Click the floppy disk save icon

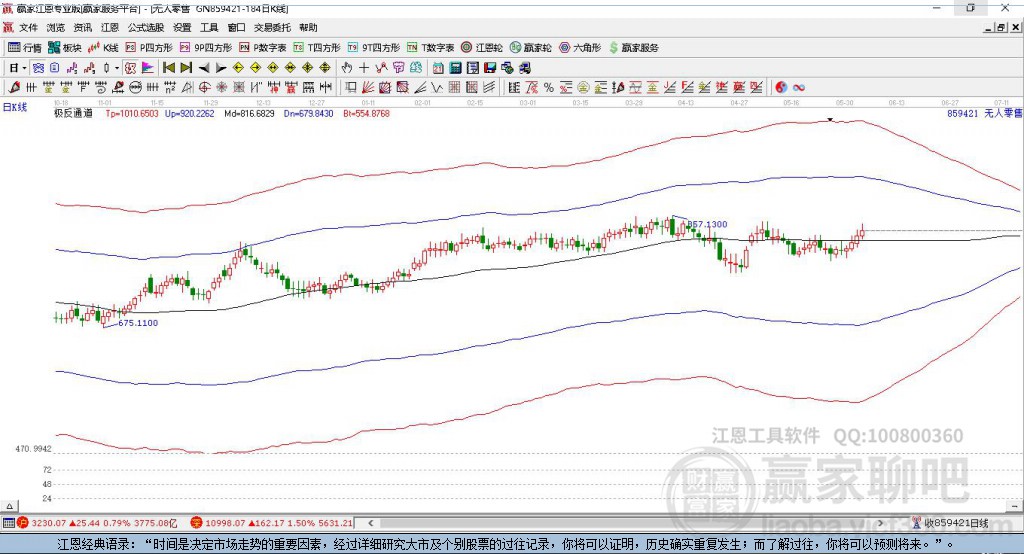[x=490, y=67]
